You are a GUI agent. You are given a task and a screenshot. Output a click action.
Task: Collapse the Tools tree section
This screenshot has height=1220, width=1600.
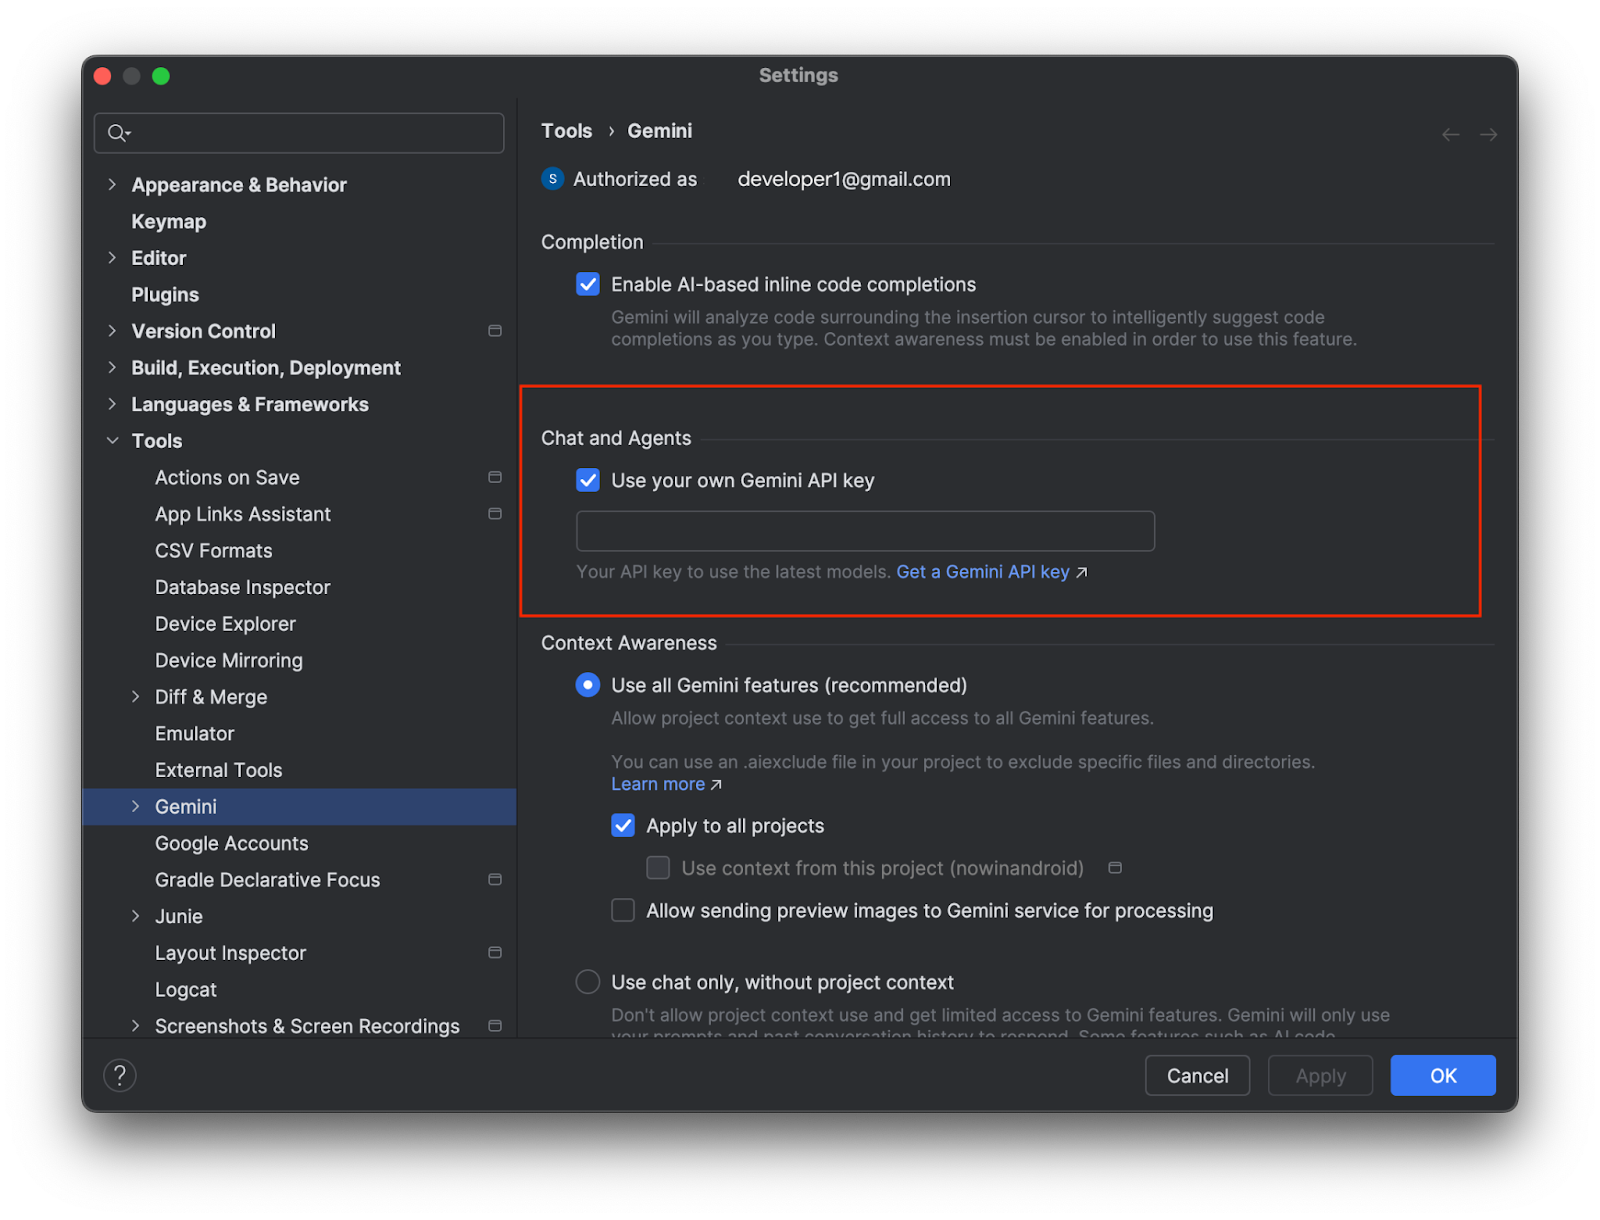coord(112,440)
